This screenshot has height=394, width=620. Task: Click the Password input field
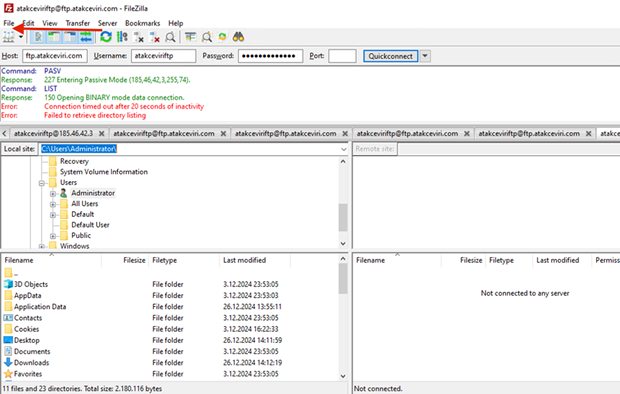click(270, 56)
